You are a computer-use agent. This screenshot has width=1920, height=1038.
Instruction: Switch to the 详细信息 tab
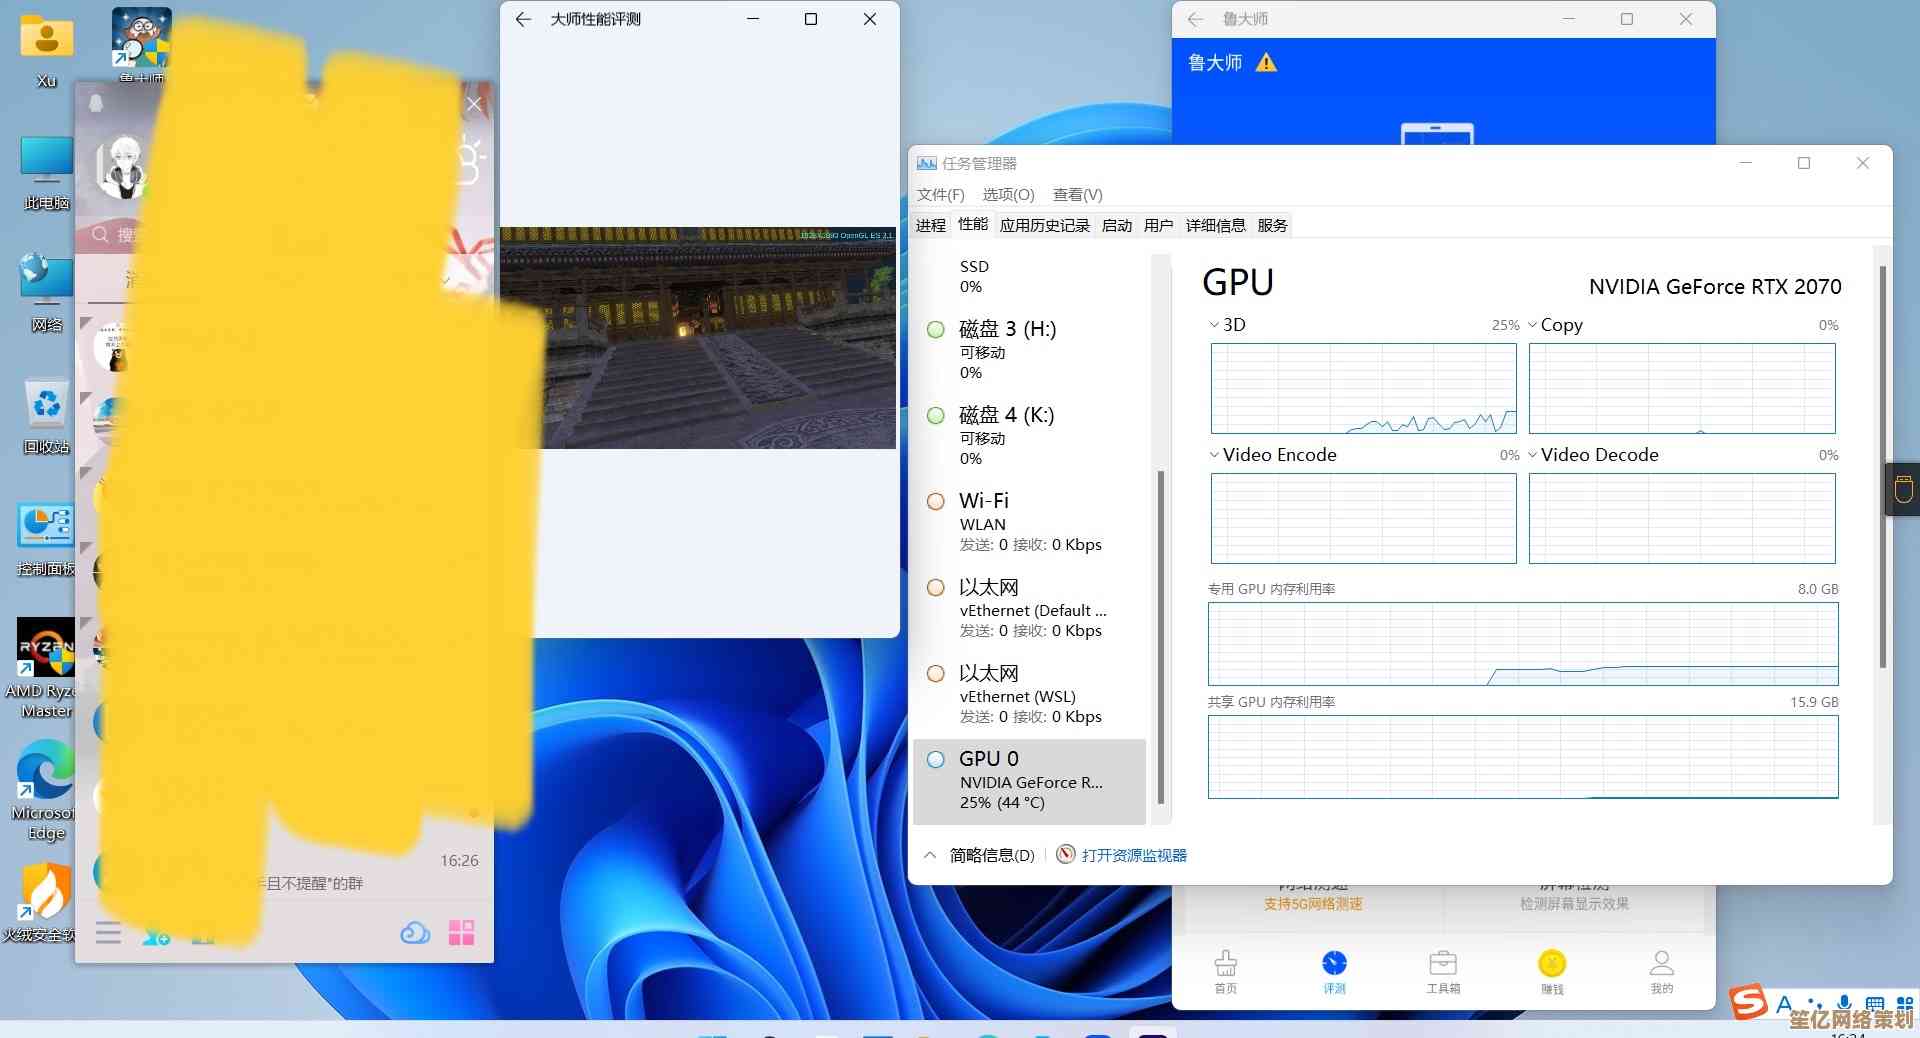click(x=1215, y=225)
